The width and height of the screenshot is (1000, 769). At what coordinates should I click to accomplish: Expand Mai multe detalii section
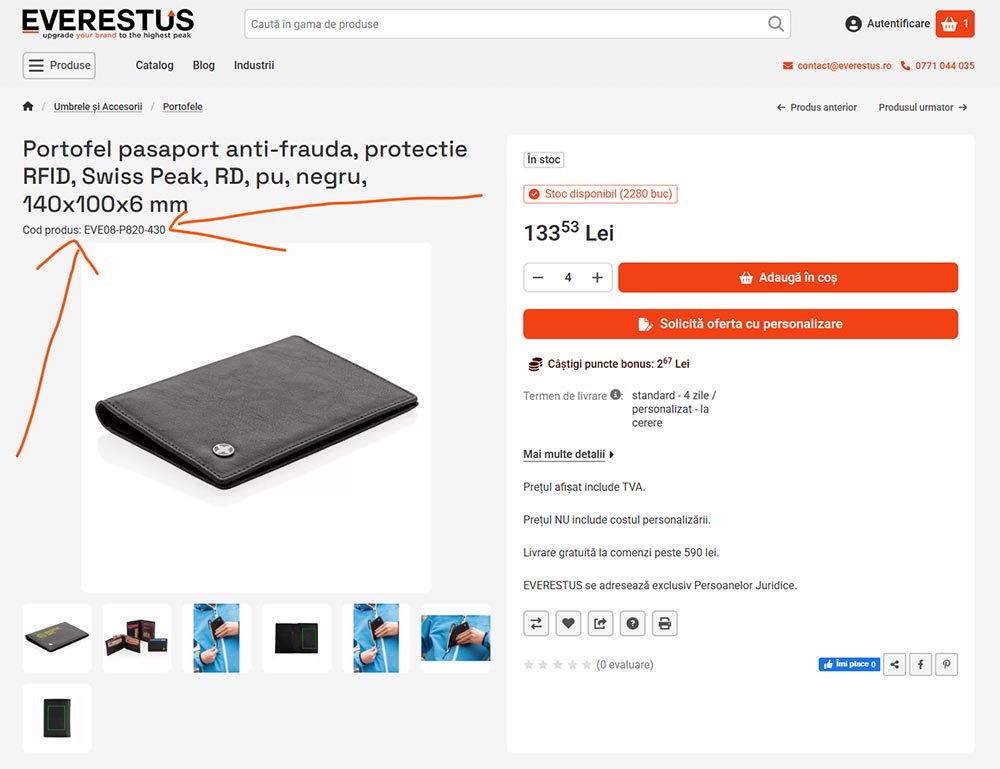coord(568,454)
